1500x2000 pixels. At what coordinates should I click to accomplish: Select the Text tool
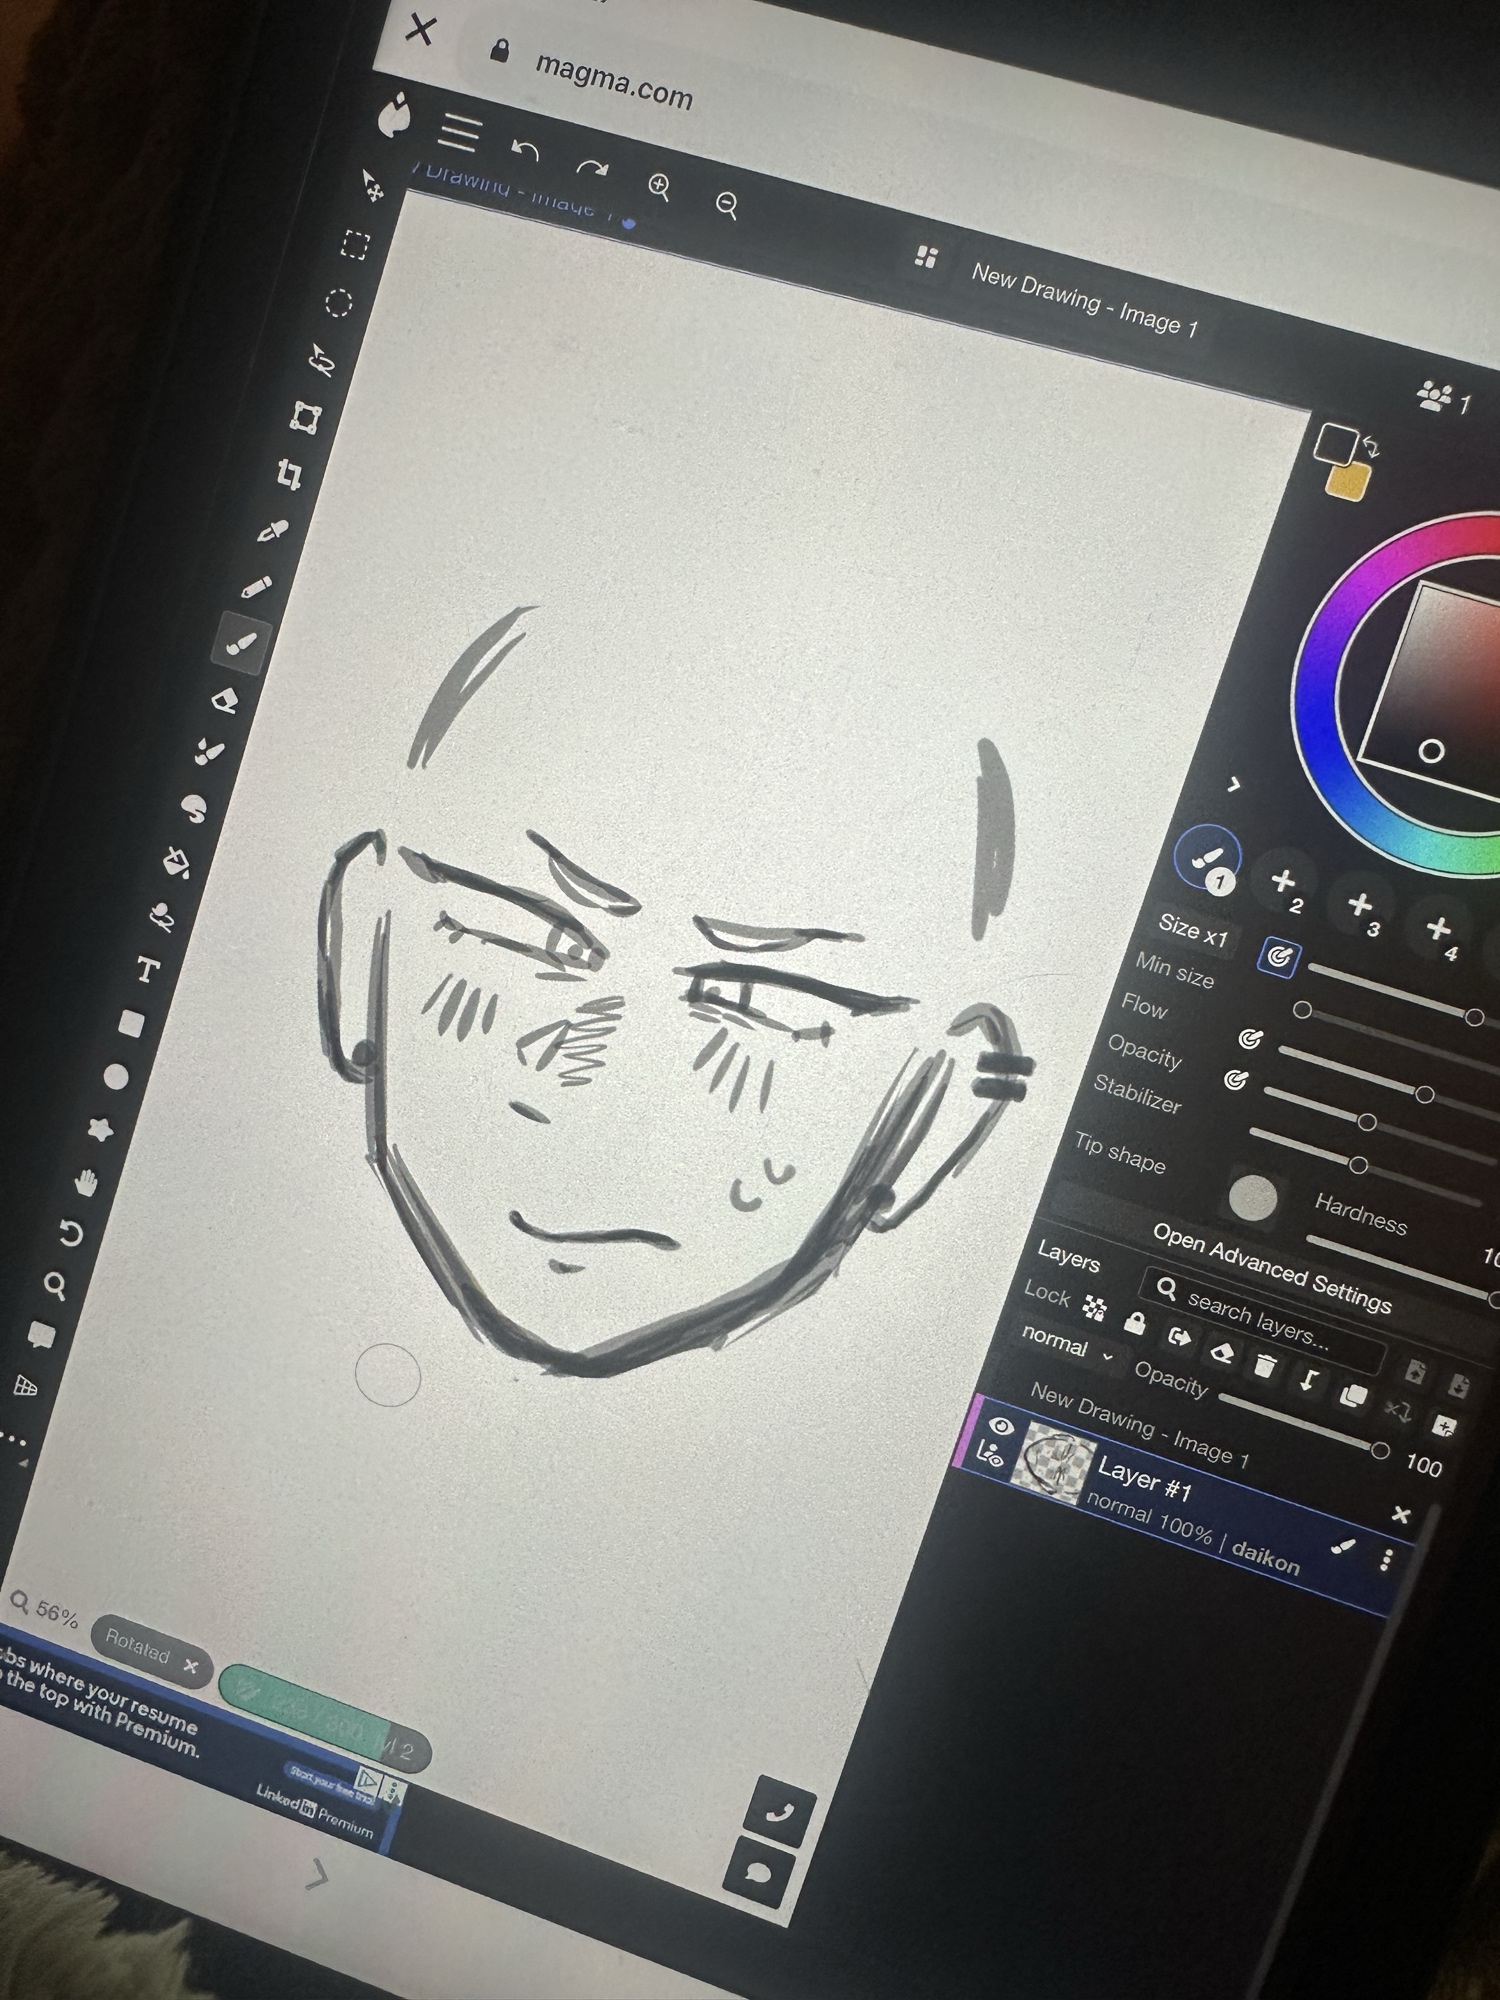148,969
